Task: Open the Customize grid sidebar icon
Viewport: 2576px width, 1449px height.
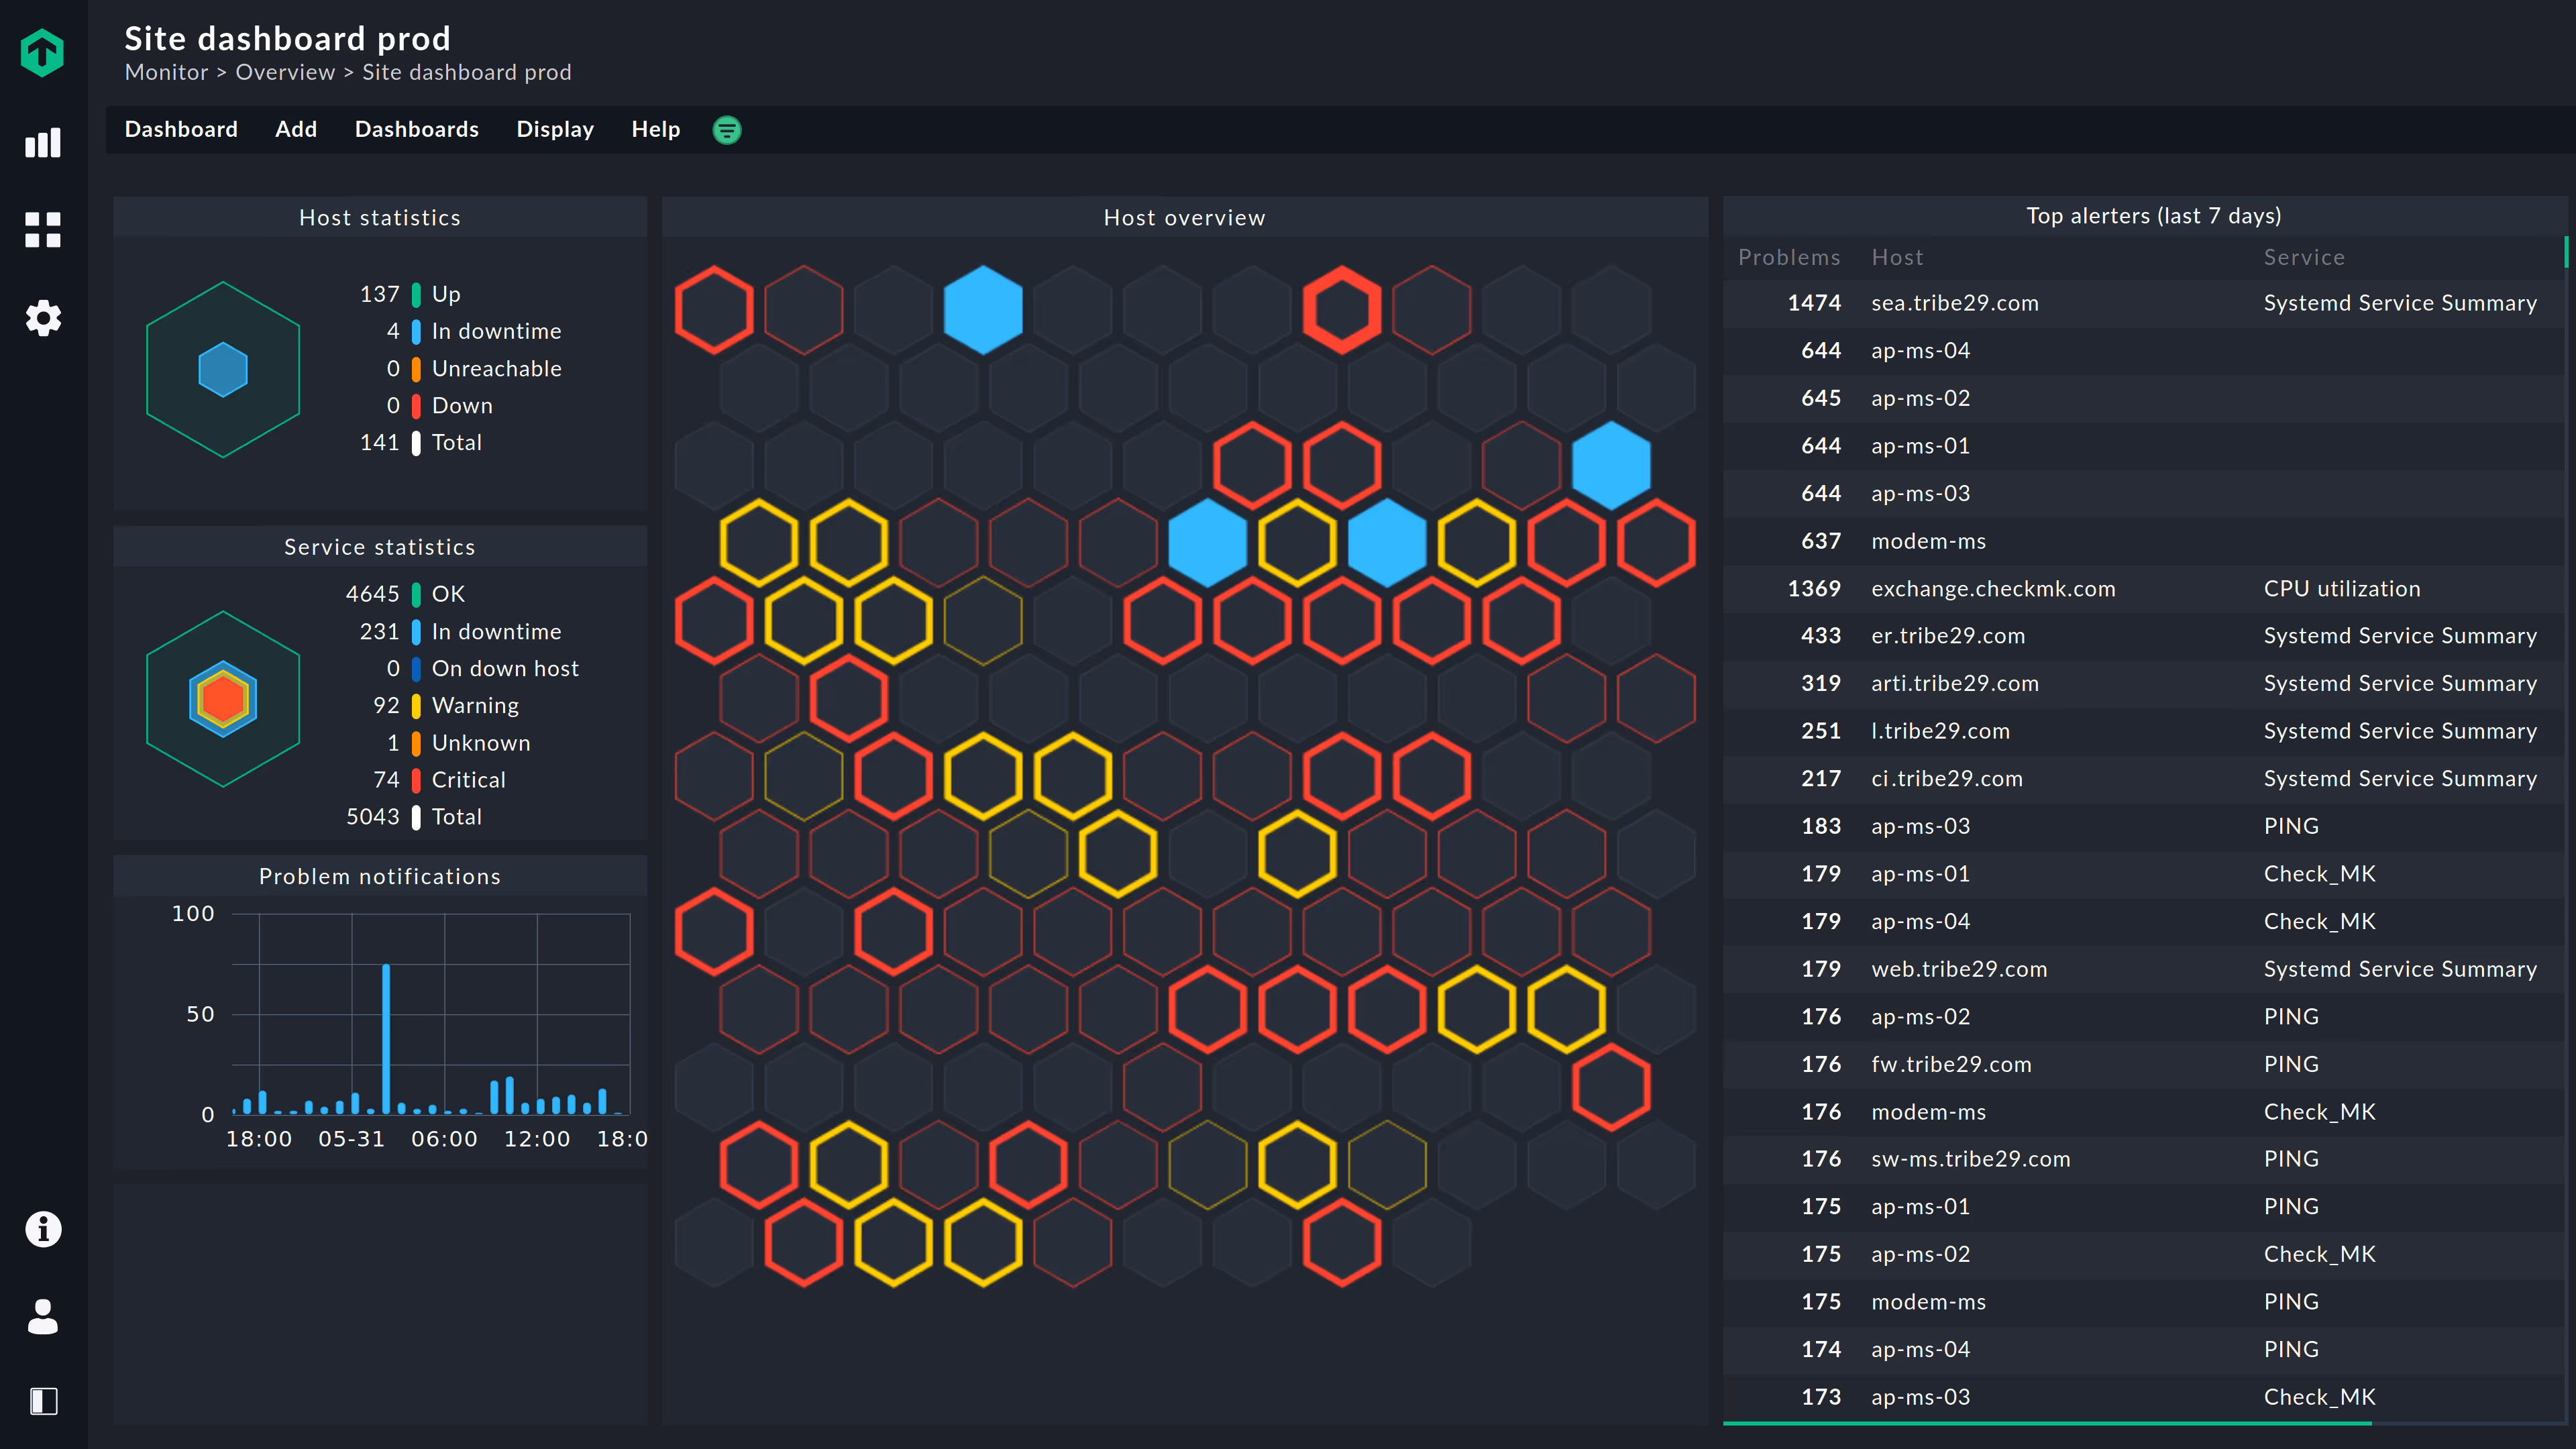Action: (x=42, y=230)
